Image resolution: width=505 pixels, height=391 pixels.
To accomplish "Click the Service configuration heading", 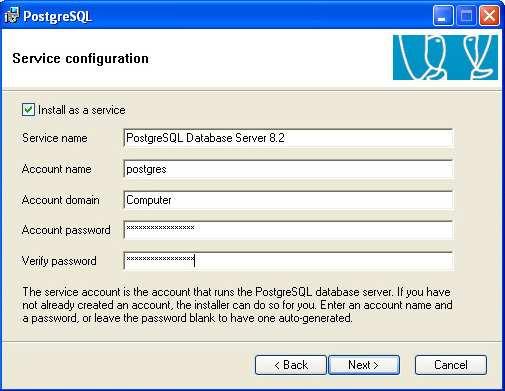I will 80,59.
